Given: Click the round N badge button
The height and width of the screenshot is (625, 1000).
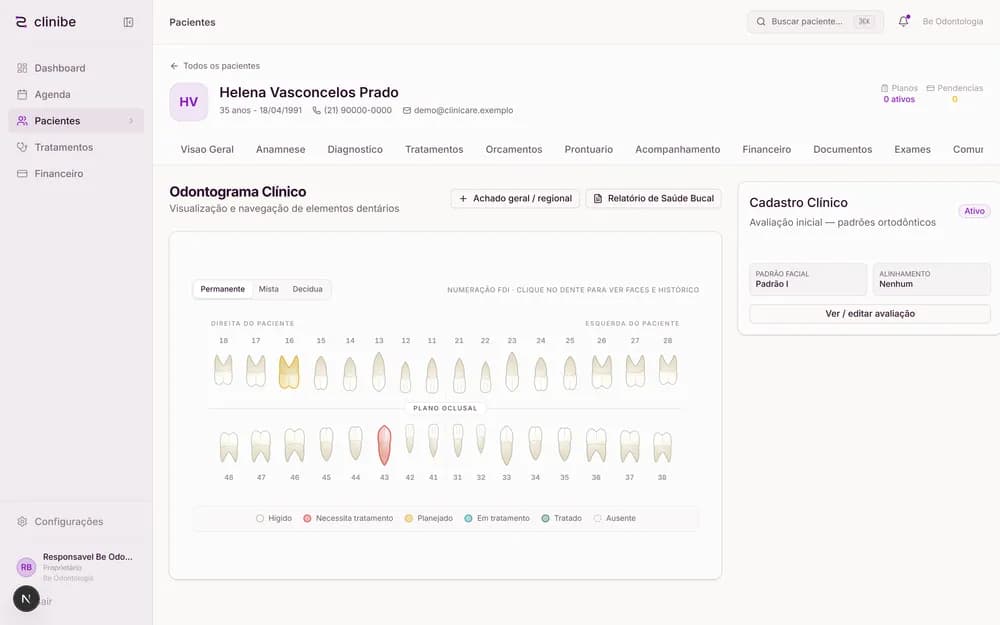Looking at the screenshot, I should pyautogui.click(x=26, y=599).
